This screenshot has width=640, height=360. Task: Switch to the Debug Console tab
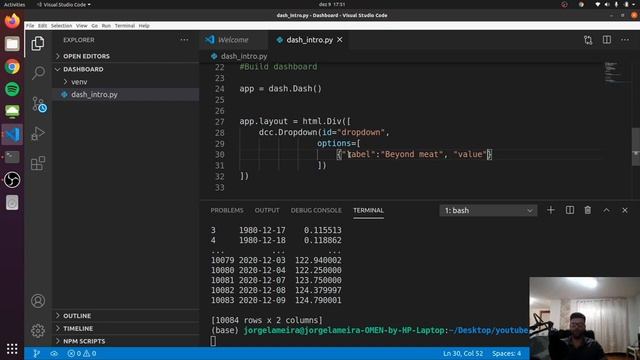[316, 210]
